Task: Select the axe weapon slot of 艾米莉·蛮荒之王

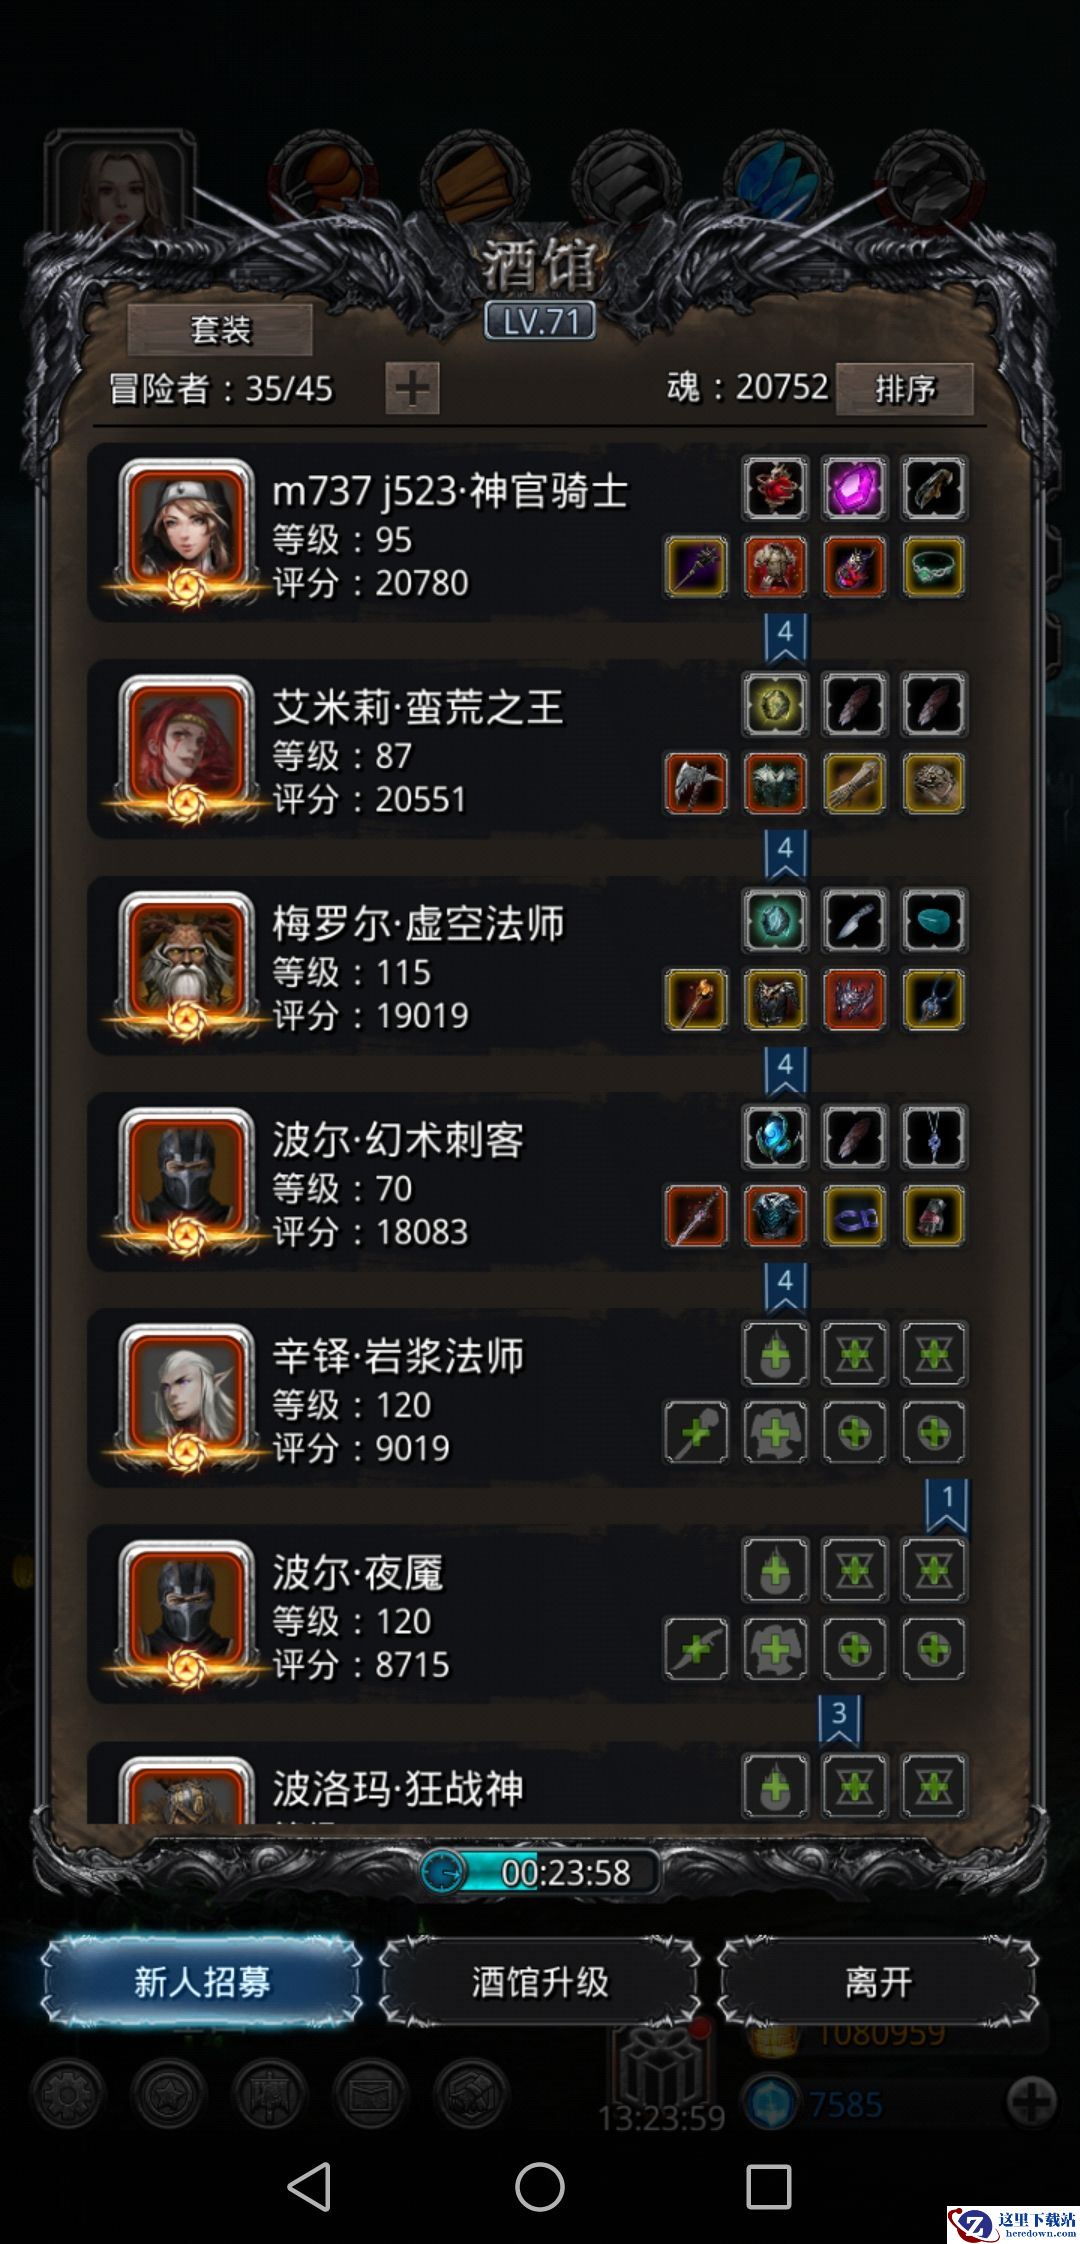Action: (x=696, y=783)
